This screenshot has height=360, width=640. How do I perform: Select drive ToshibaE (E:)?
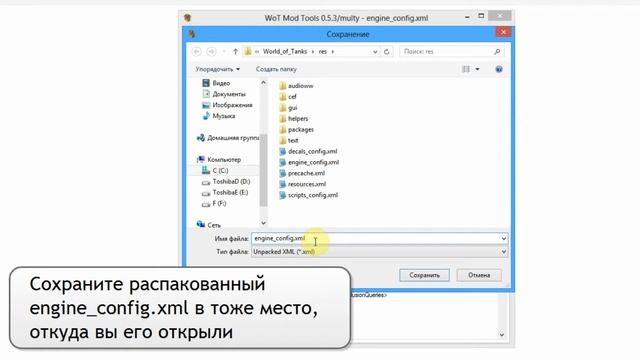coord(225,193)
